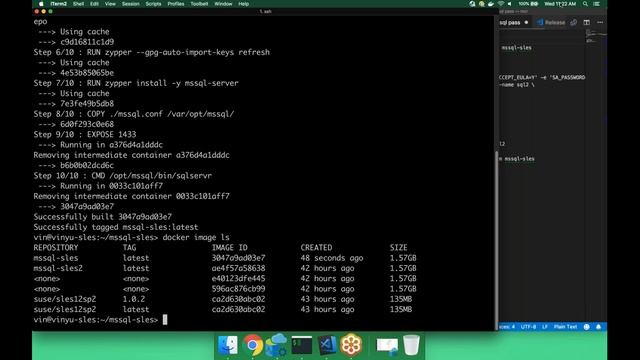640x360 pixels.
Task: Click the battery status indicator
Action: pyautogui.click(x=528, y=4)
